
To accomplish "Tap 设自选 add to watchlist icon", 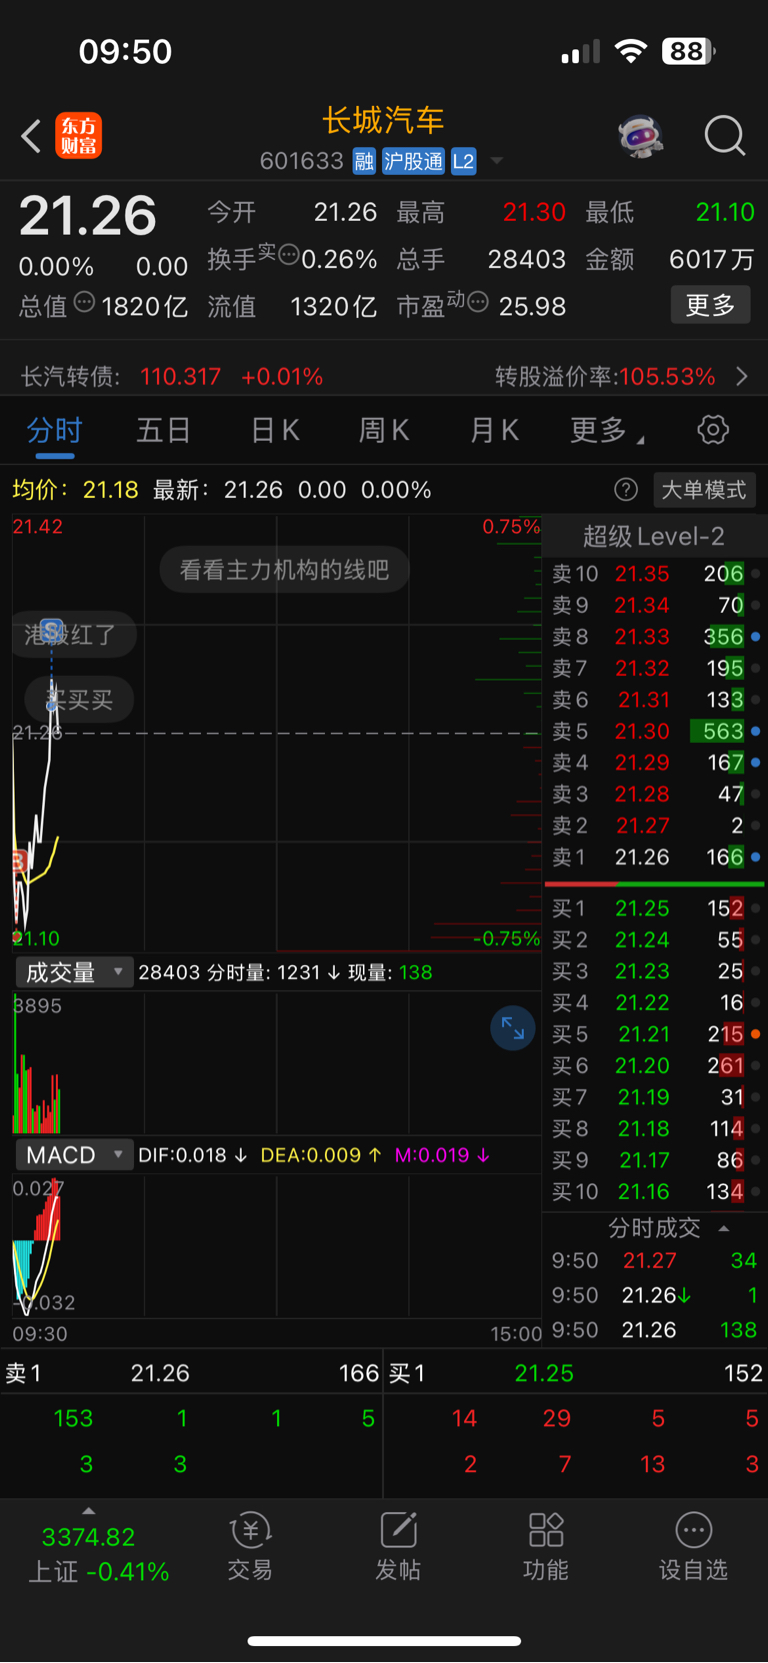I will click(693, 1547).
